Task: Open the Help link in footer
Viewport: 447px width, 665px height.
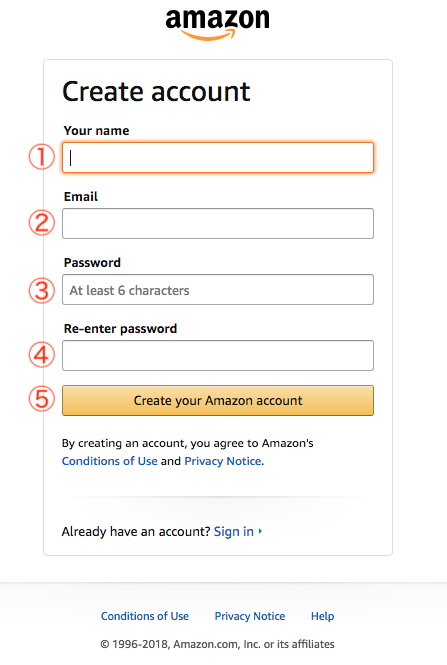Action: click(322, 616)
